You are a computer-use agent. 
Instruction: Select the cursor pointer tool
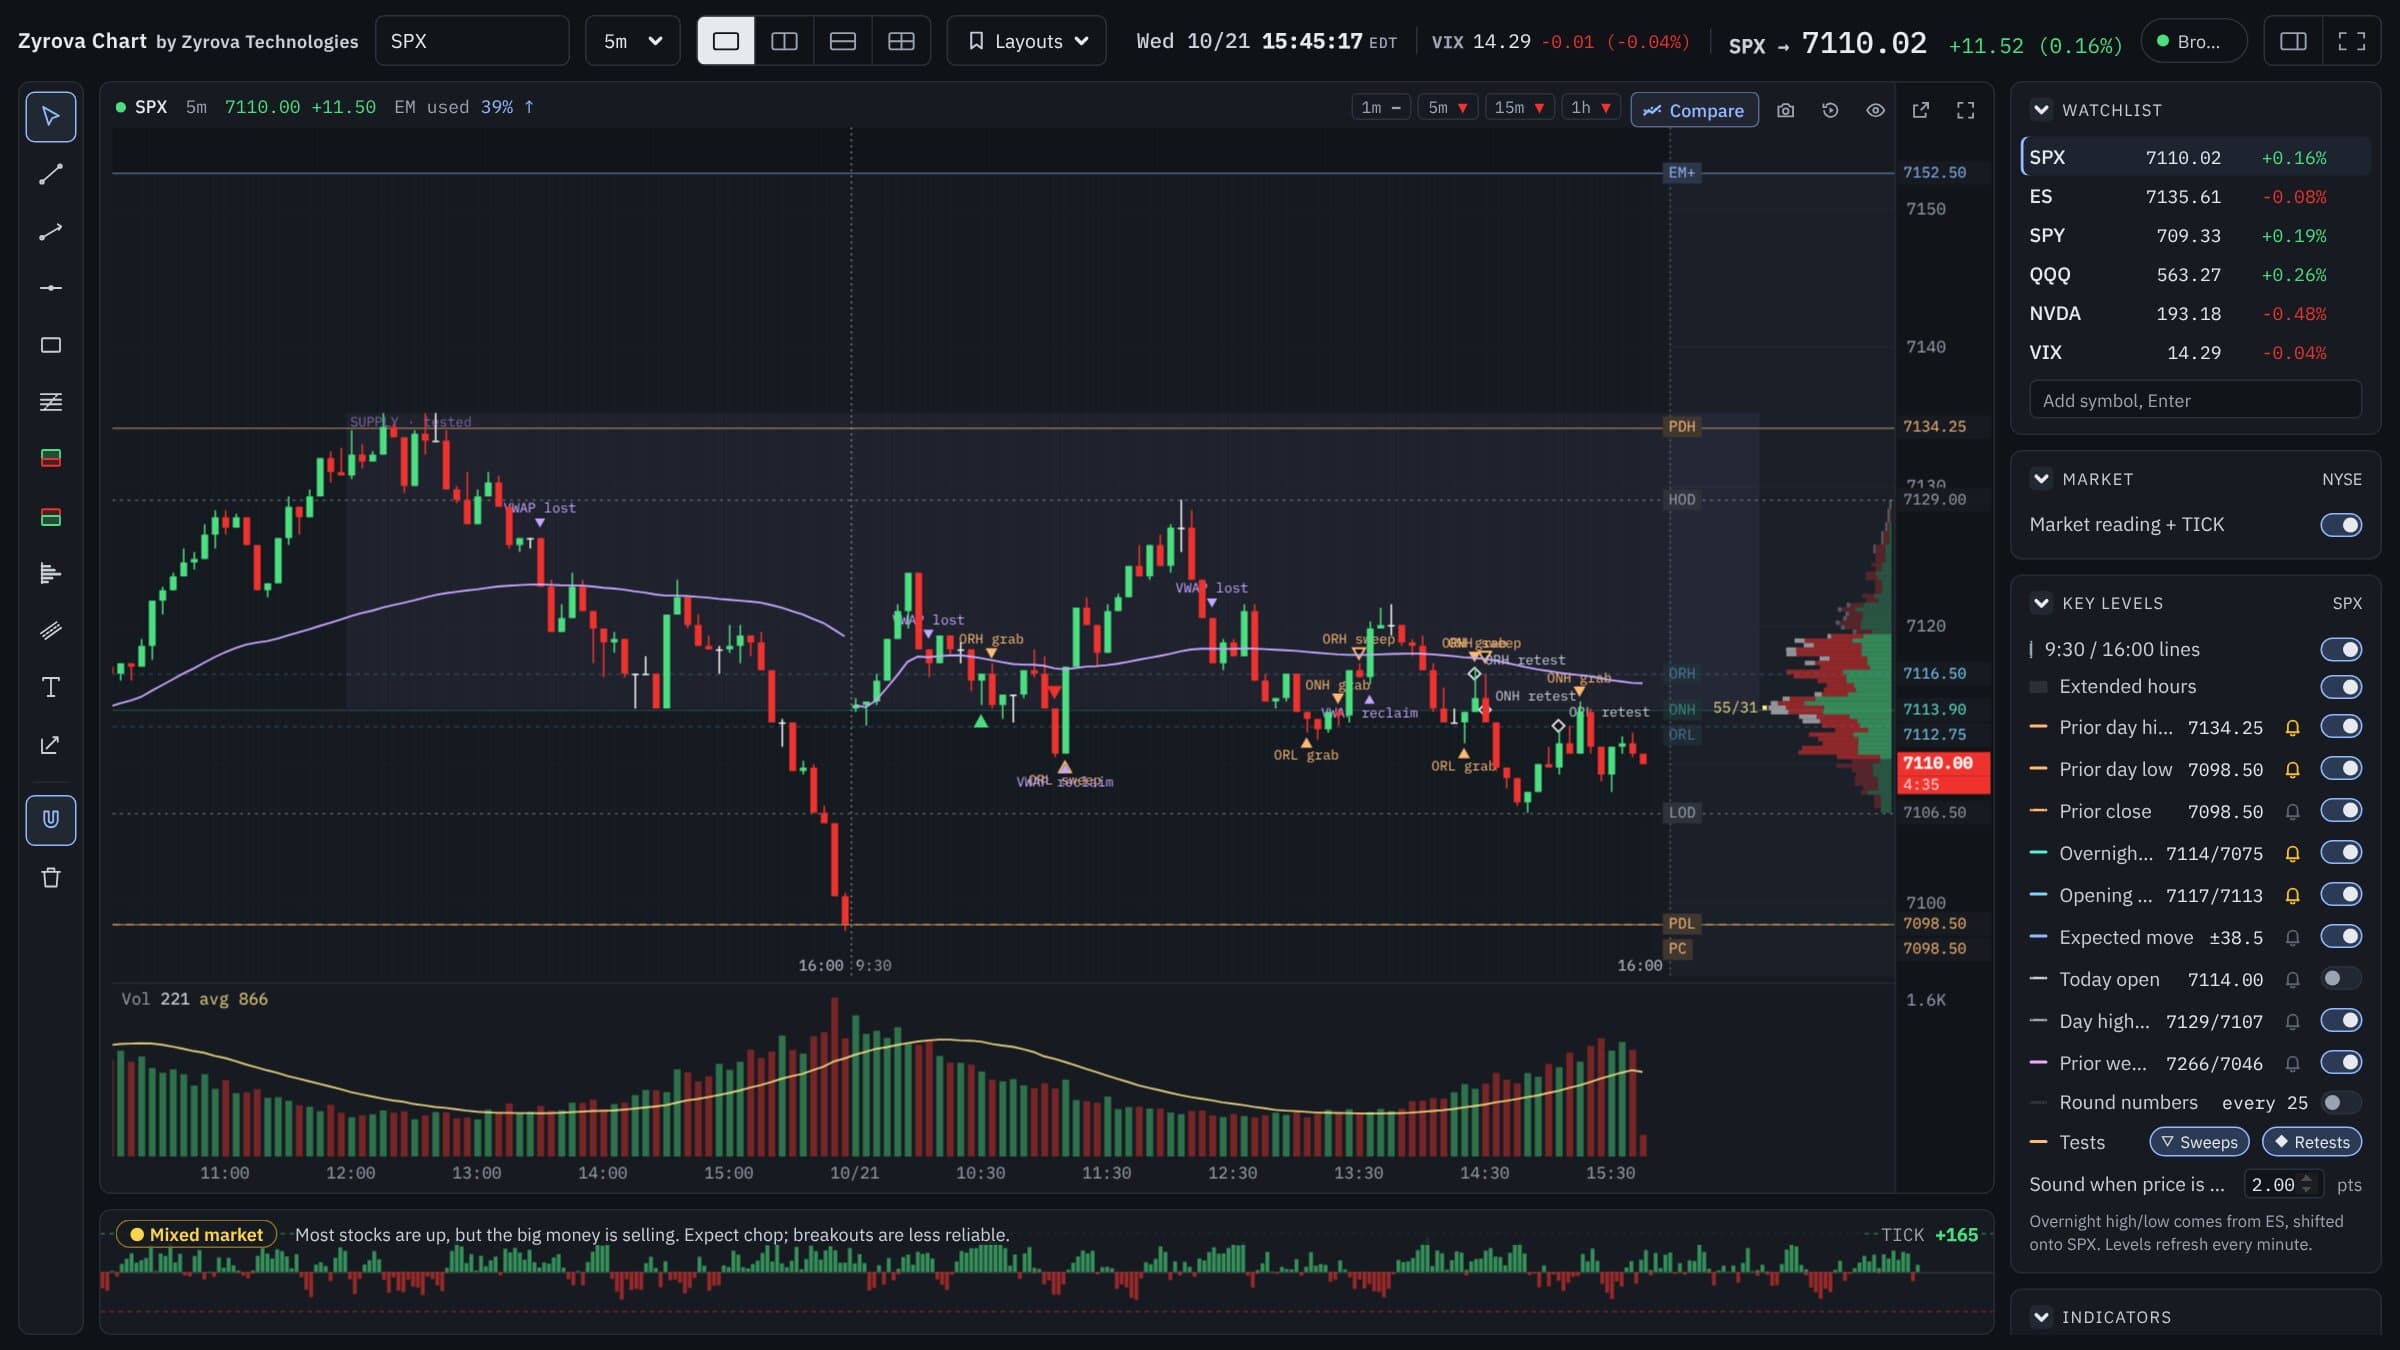(x=50, y=117)
